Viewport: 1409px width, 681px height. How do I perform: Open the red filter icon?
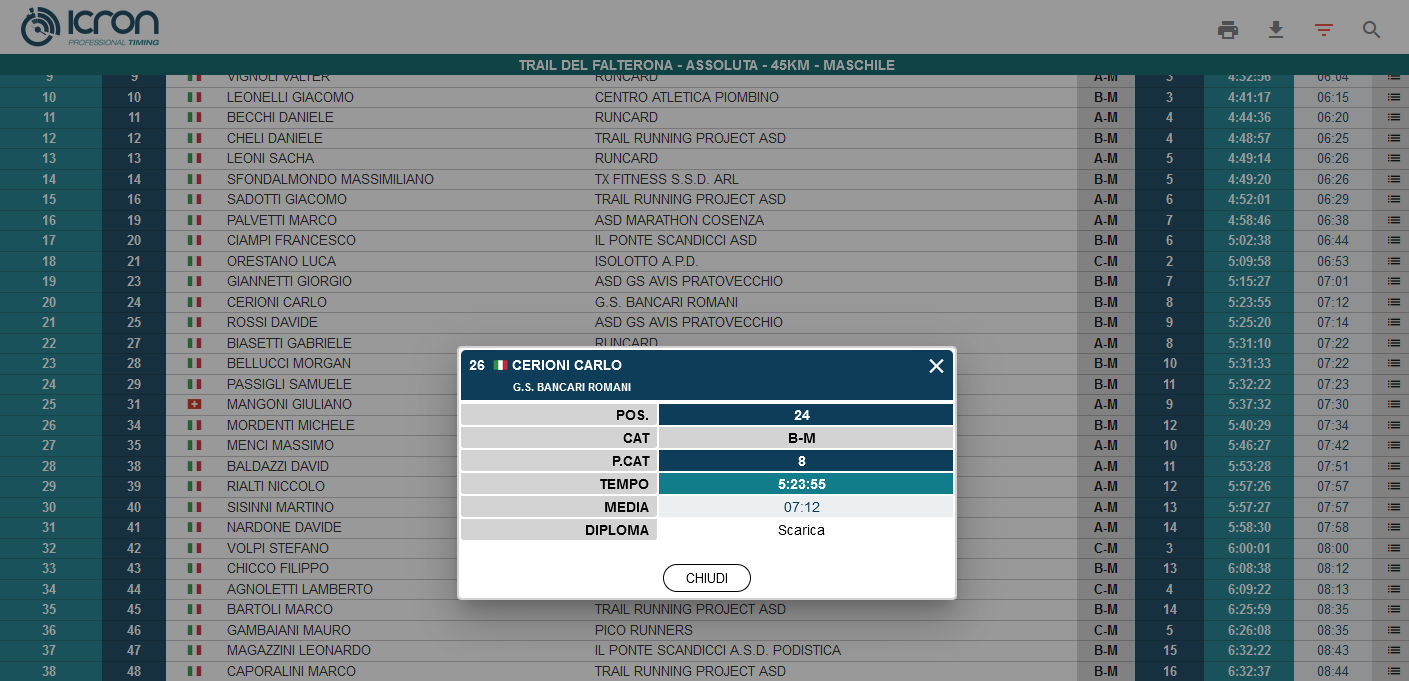(x=1324, y=30)
